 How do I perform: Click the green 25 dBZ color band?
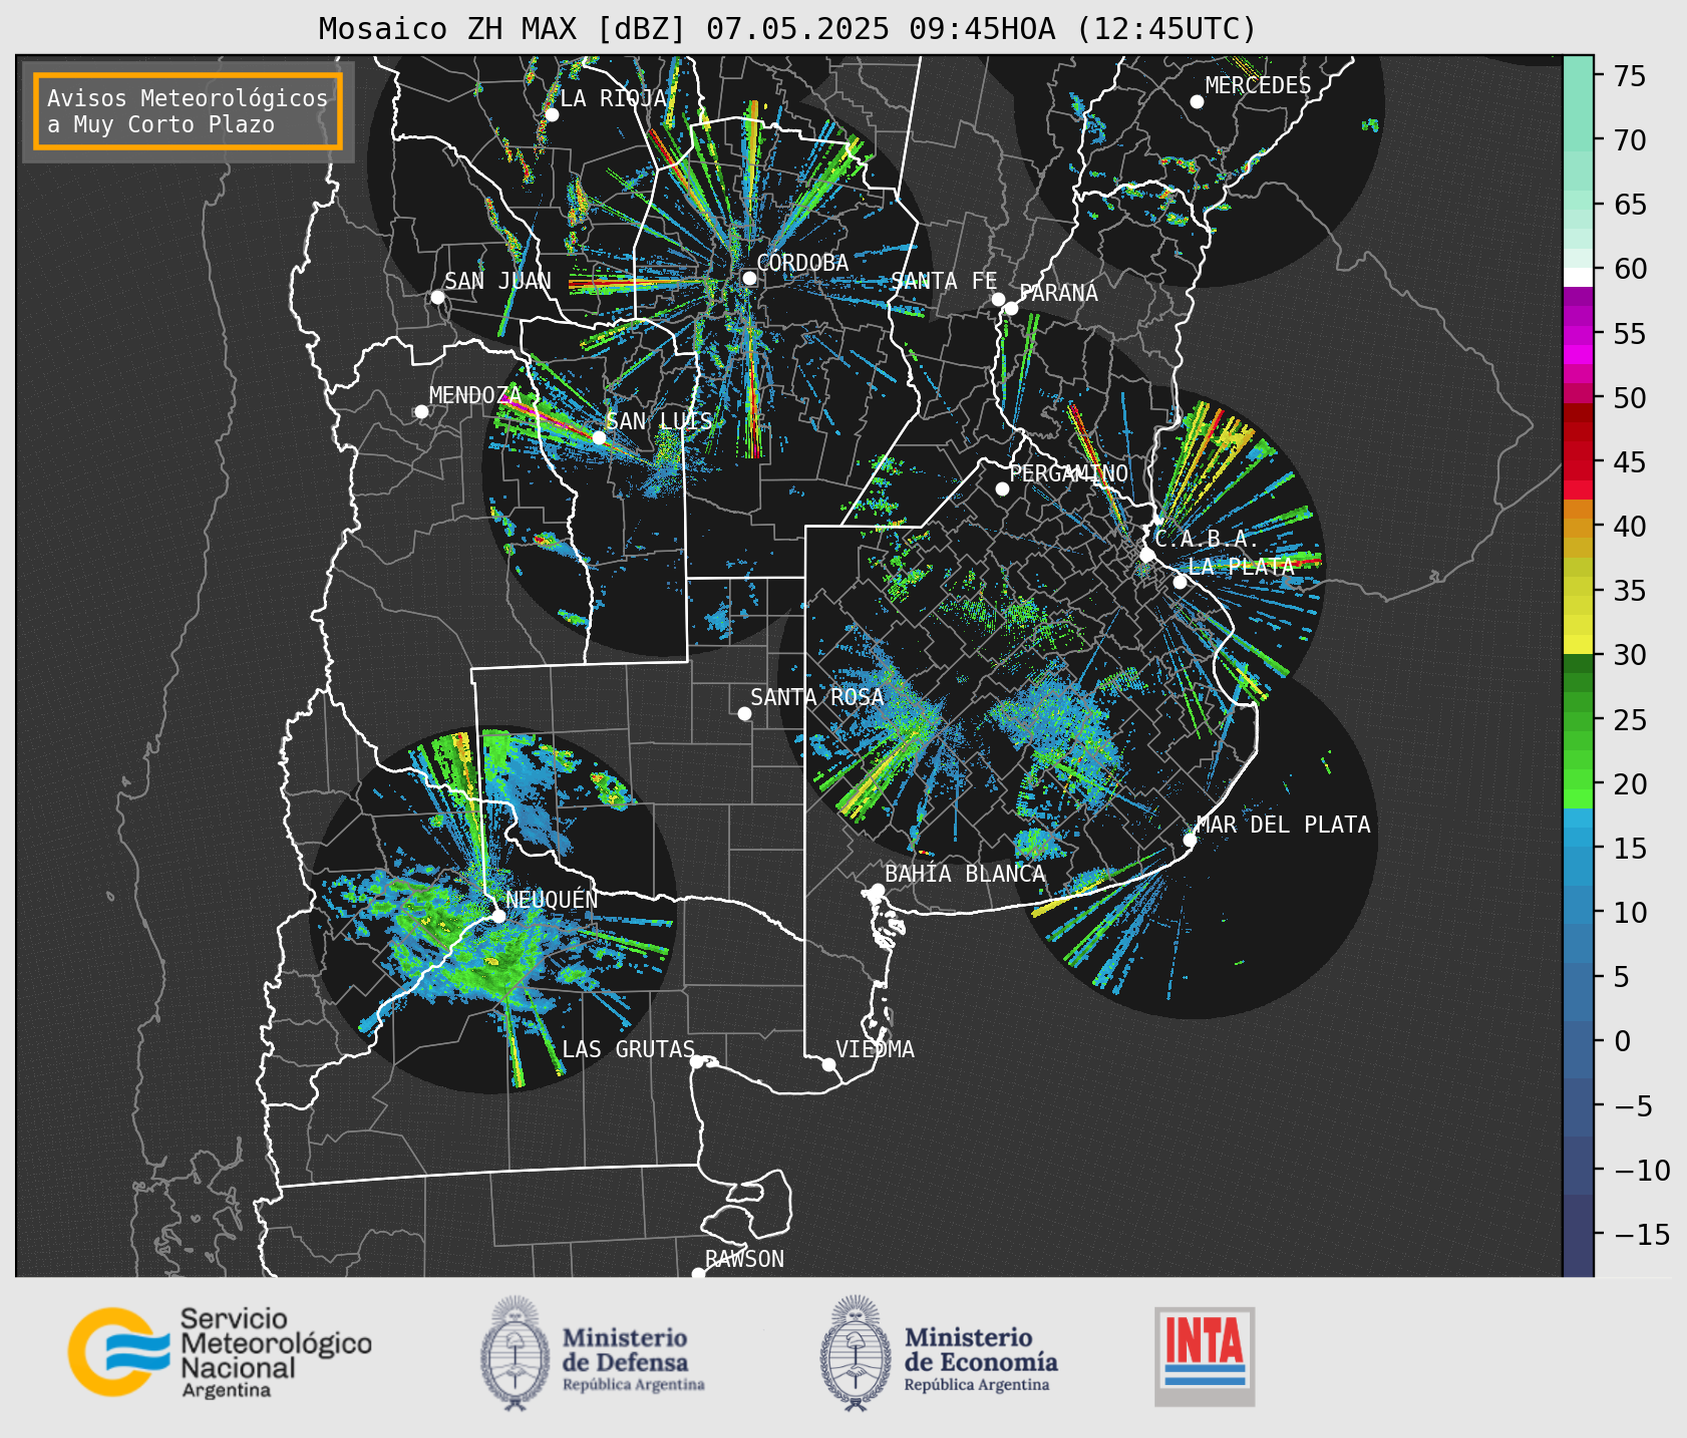[x=1578, y=719]
